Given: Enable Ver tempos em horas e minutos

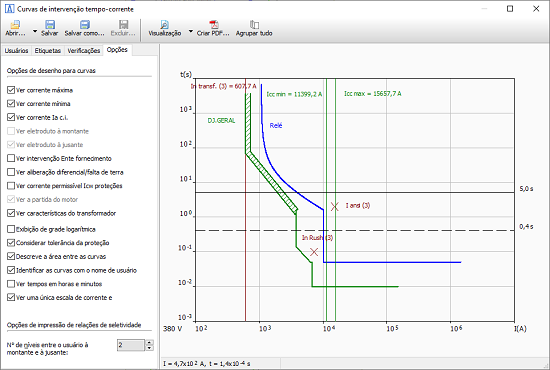Looking at the screenshot, I should click(11, 284).
